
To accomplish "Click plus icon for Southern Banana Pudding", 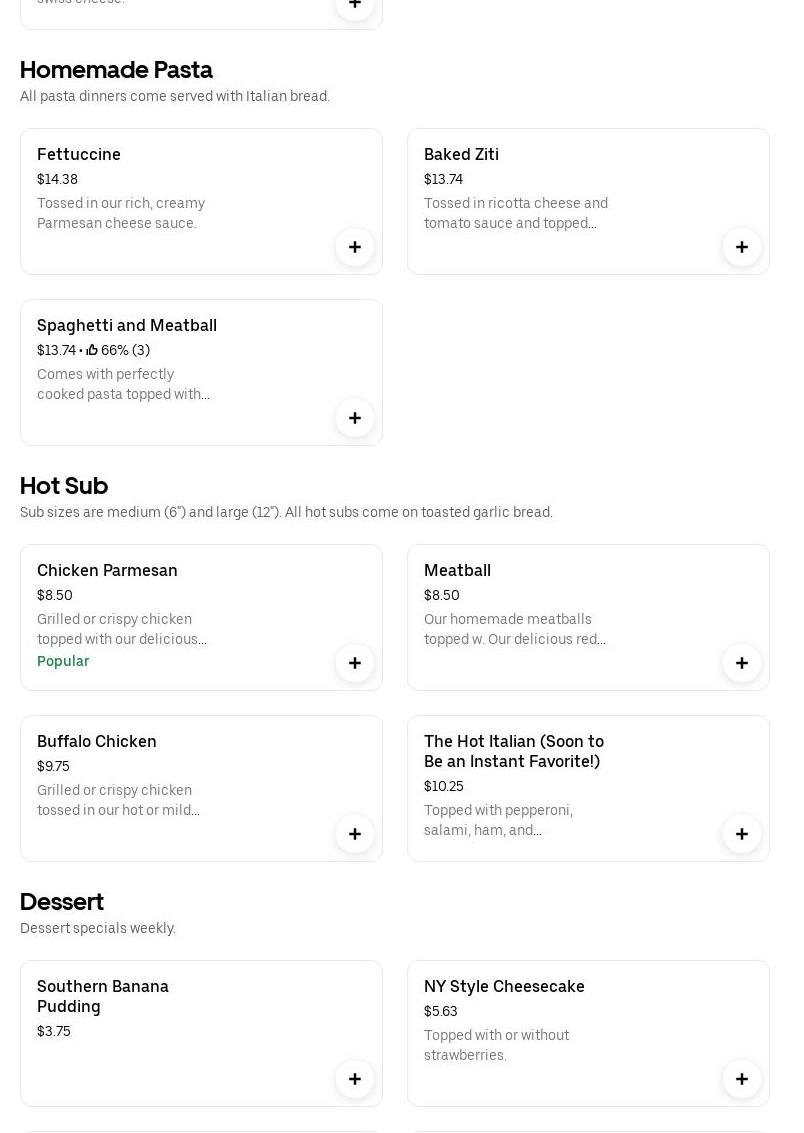I will click(355, 1079).
